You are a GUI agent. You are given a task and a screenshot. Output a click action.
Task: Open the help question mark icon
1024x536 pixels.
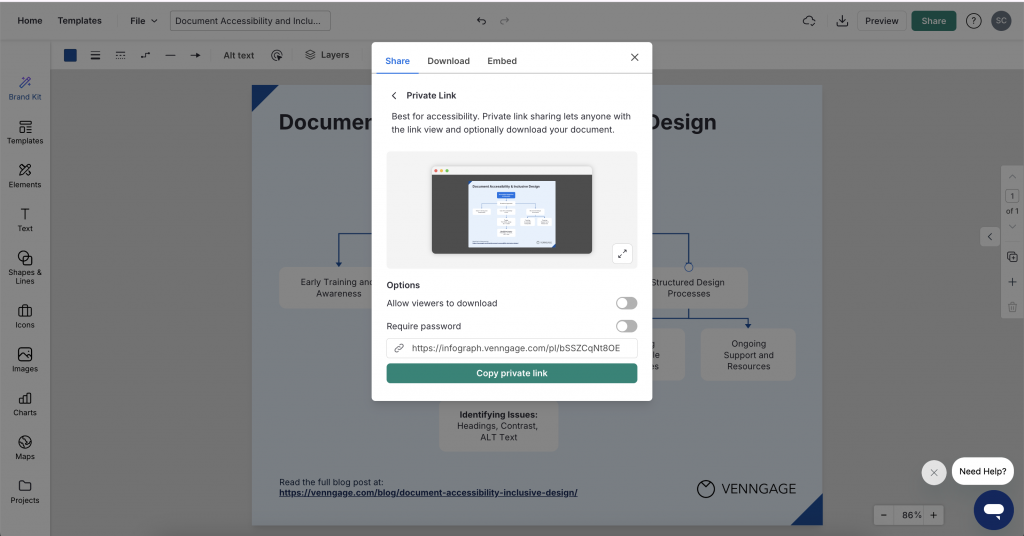pyautogui.click(x=974, y=21)
